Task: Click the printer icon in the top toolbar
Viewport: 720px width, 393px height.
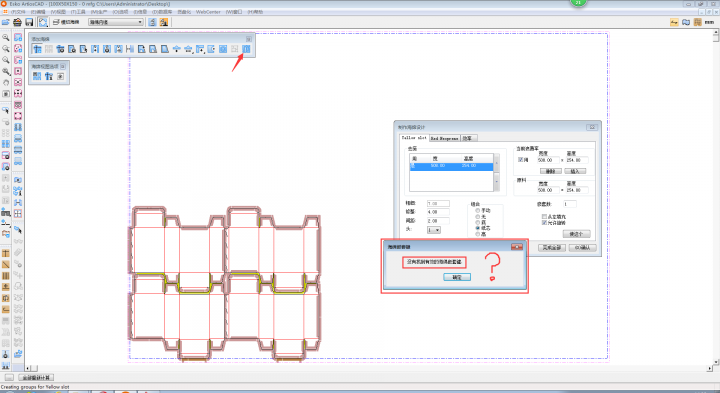Action: [17, 22]
